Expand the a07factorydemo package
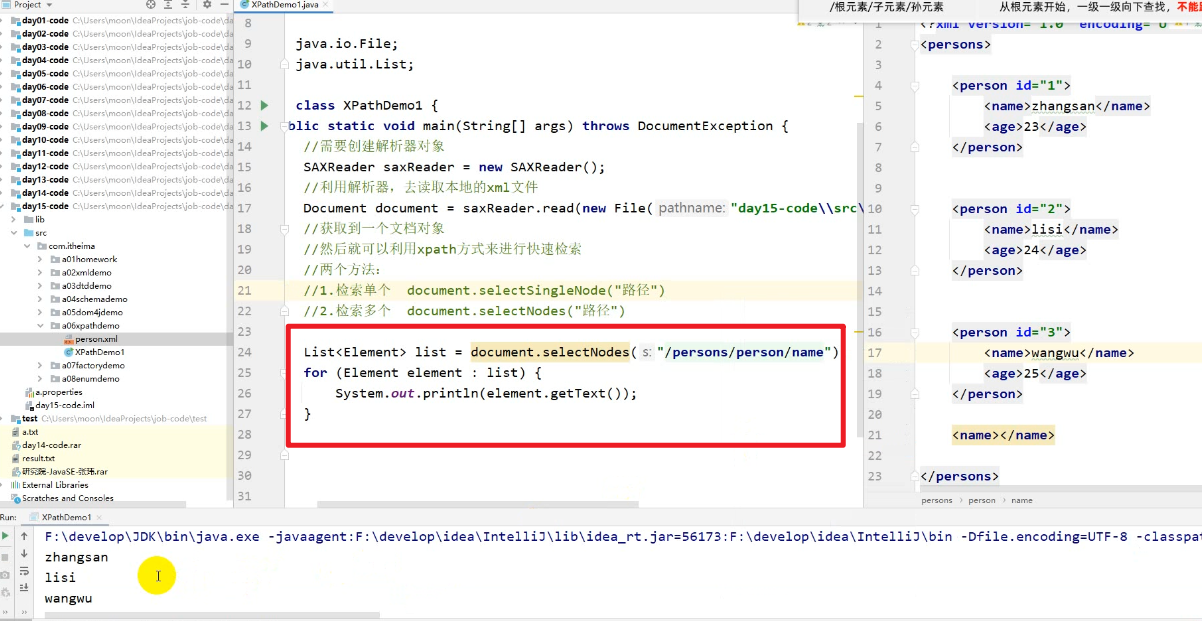 click(x=41, y=365)
